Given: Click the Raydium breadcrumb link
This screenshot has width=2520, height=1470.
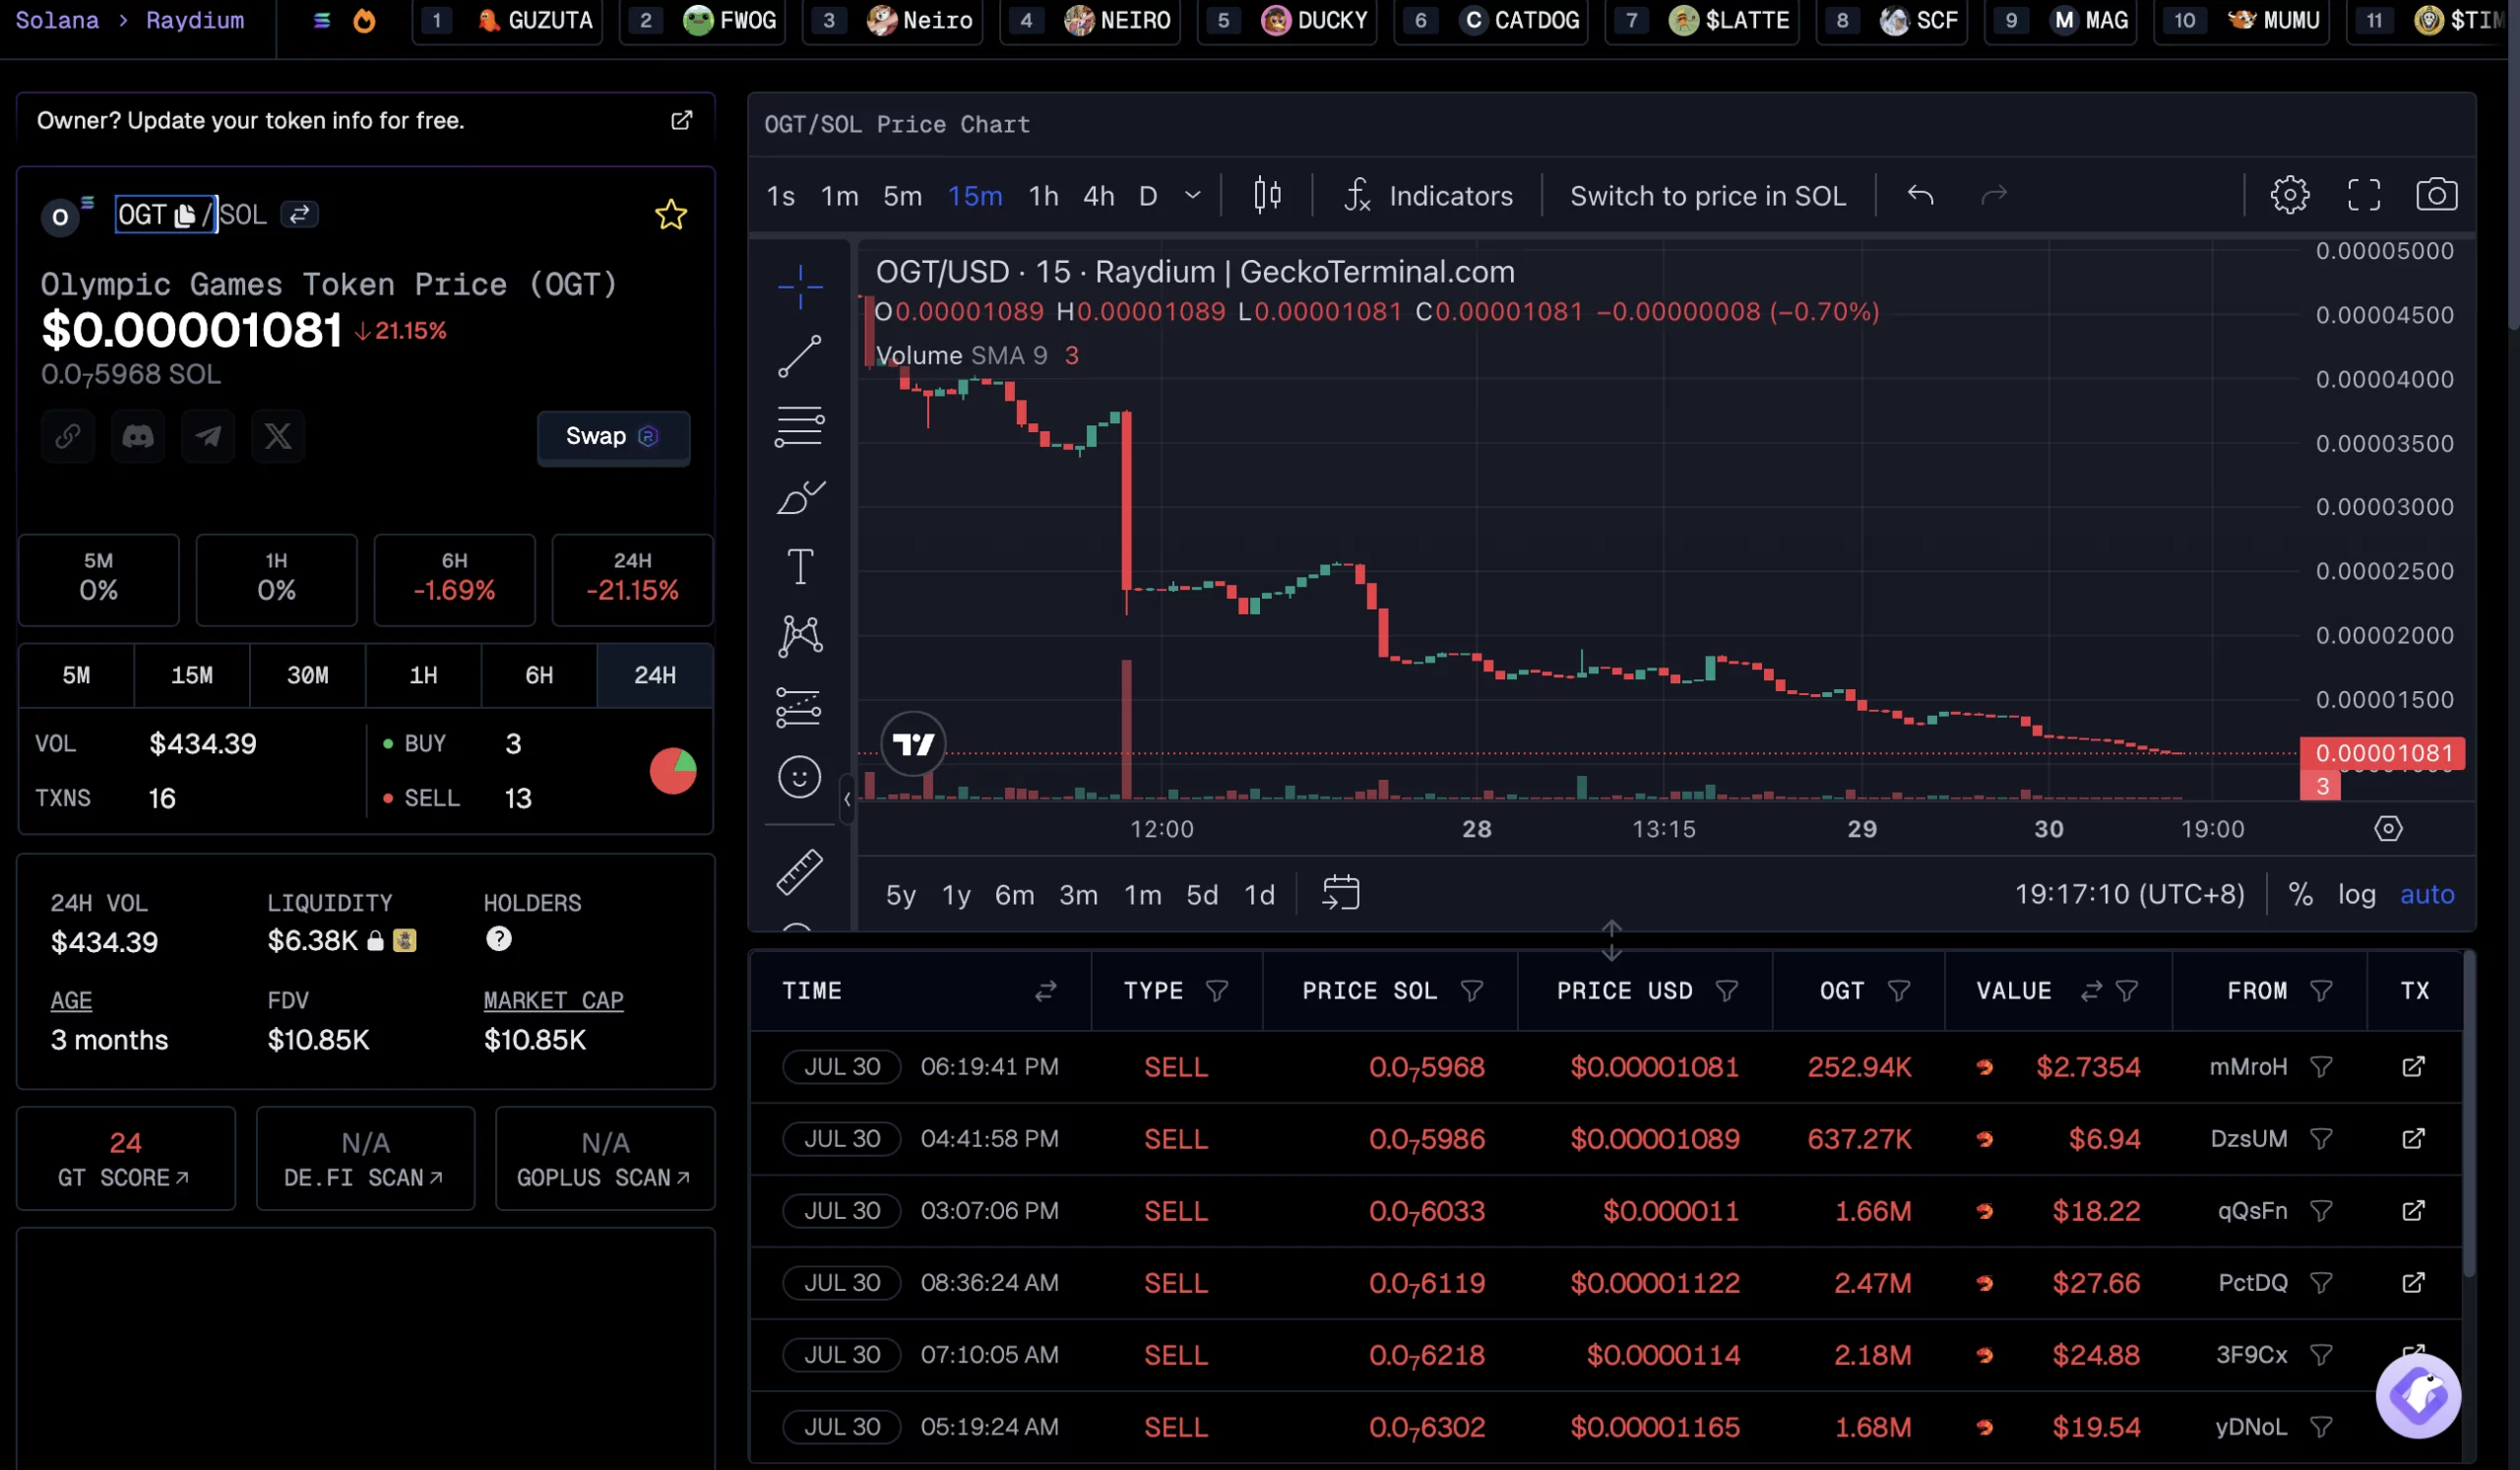Looking at the screenshot, I should pos(195,21).
